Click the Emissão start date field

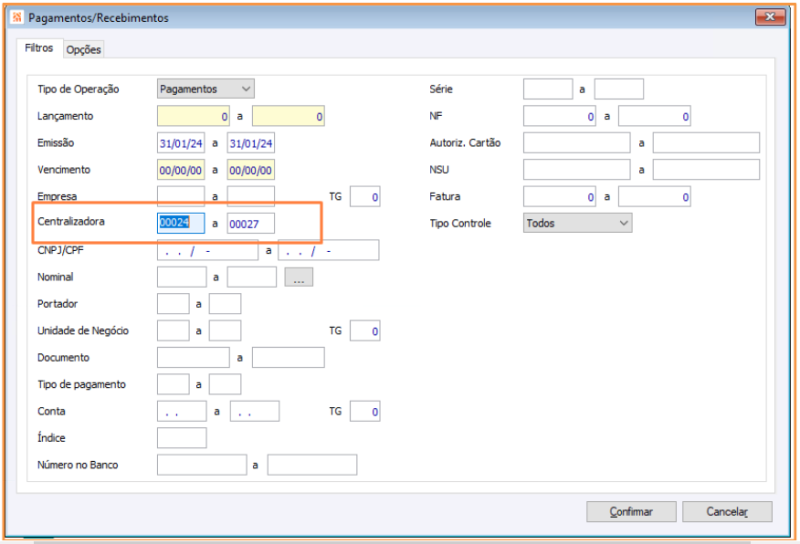click(181, 143)
